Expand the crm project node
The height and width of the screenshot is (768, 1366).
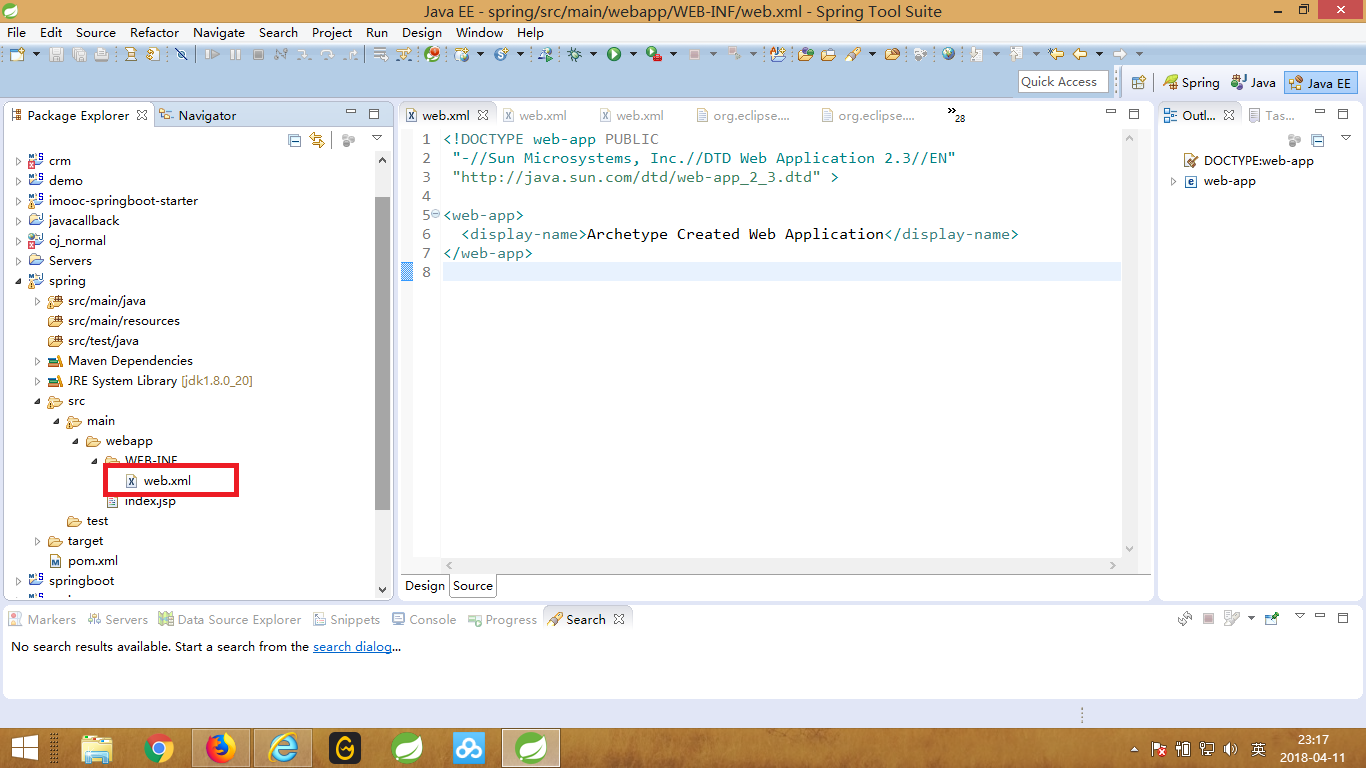(x=18, y=161)
